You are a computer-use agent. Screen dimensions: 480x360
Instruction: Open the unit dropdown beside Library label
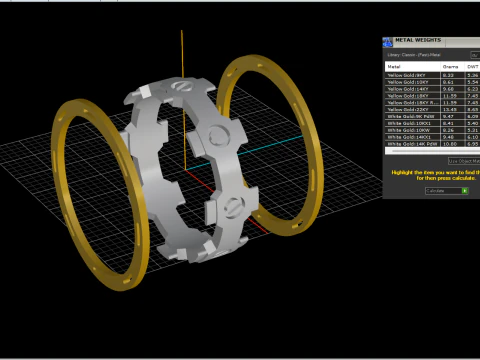475,55
